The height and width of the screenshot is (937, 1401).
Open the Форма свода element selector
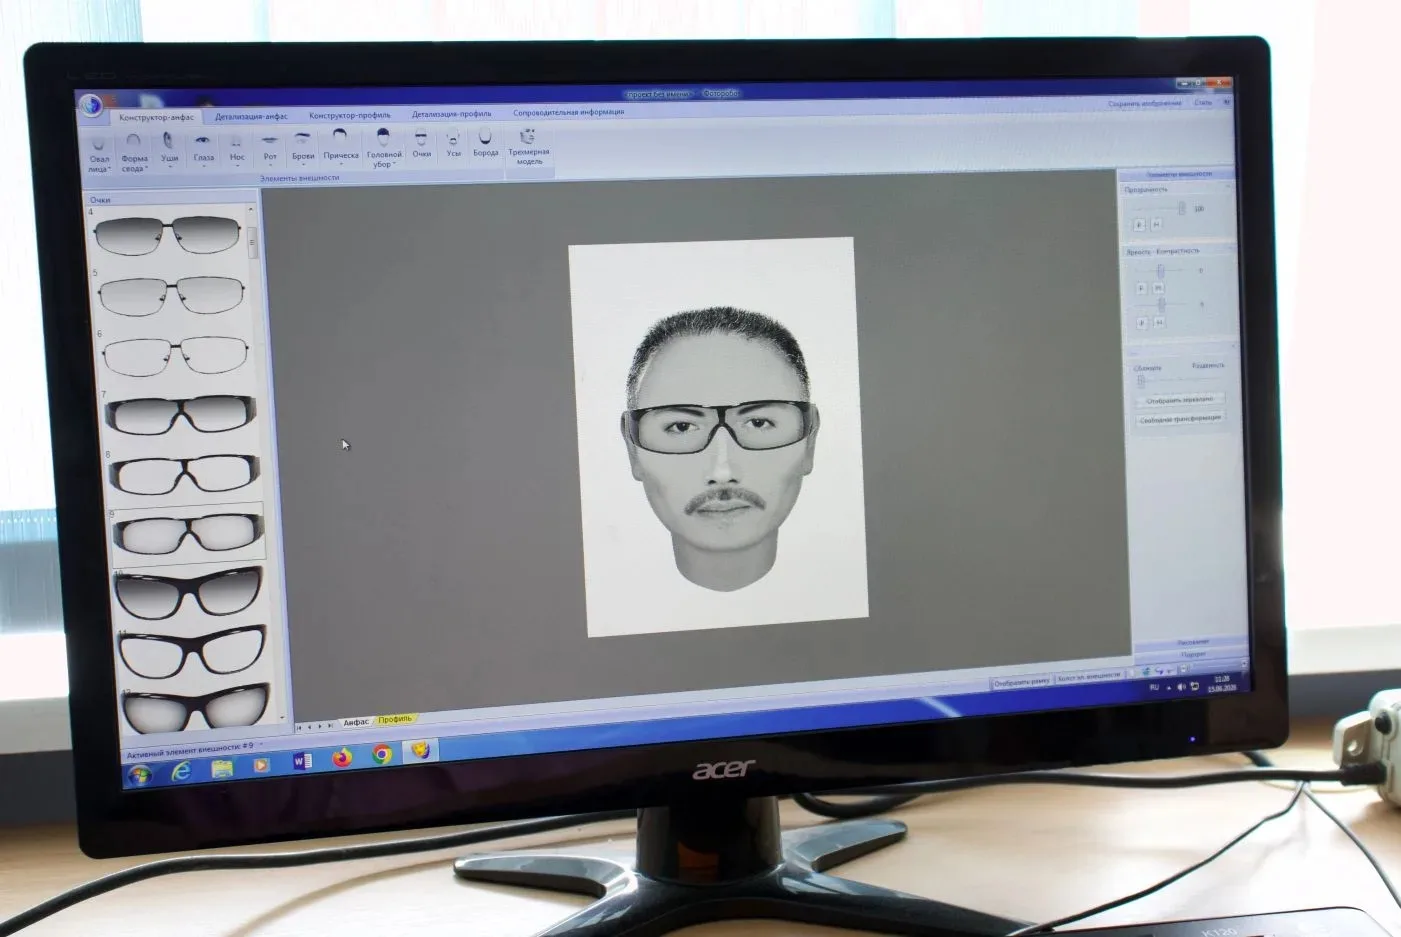coord(134,153)
